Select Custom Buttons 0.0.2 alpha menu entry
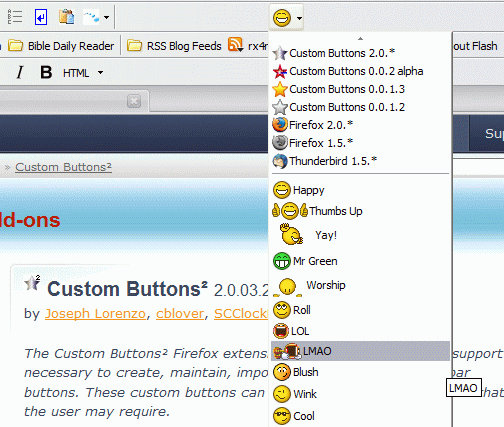Image resolution: width=504 pixels, height=427 pixels. tap(360, 71)
